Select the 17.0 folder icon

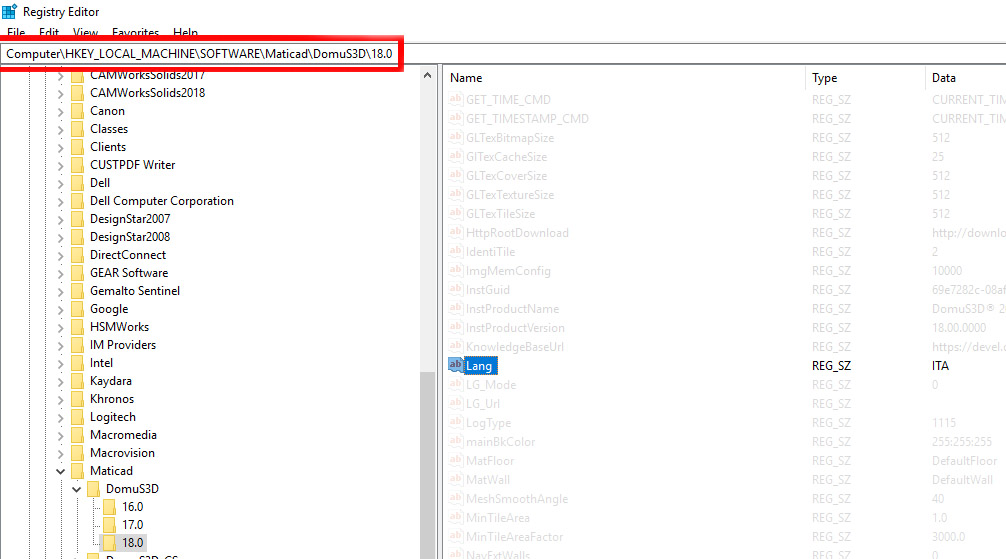pos(110,524)
